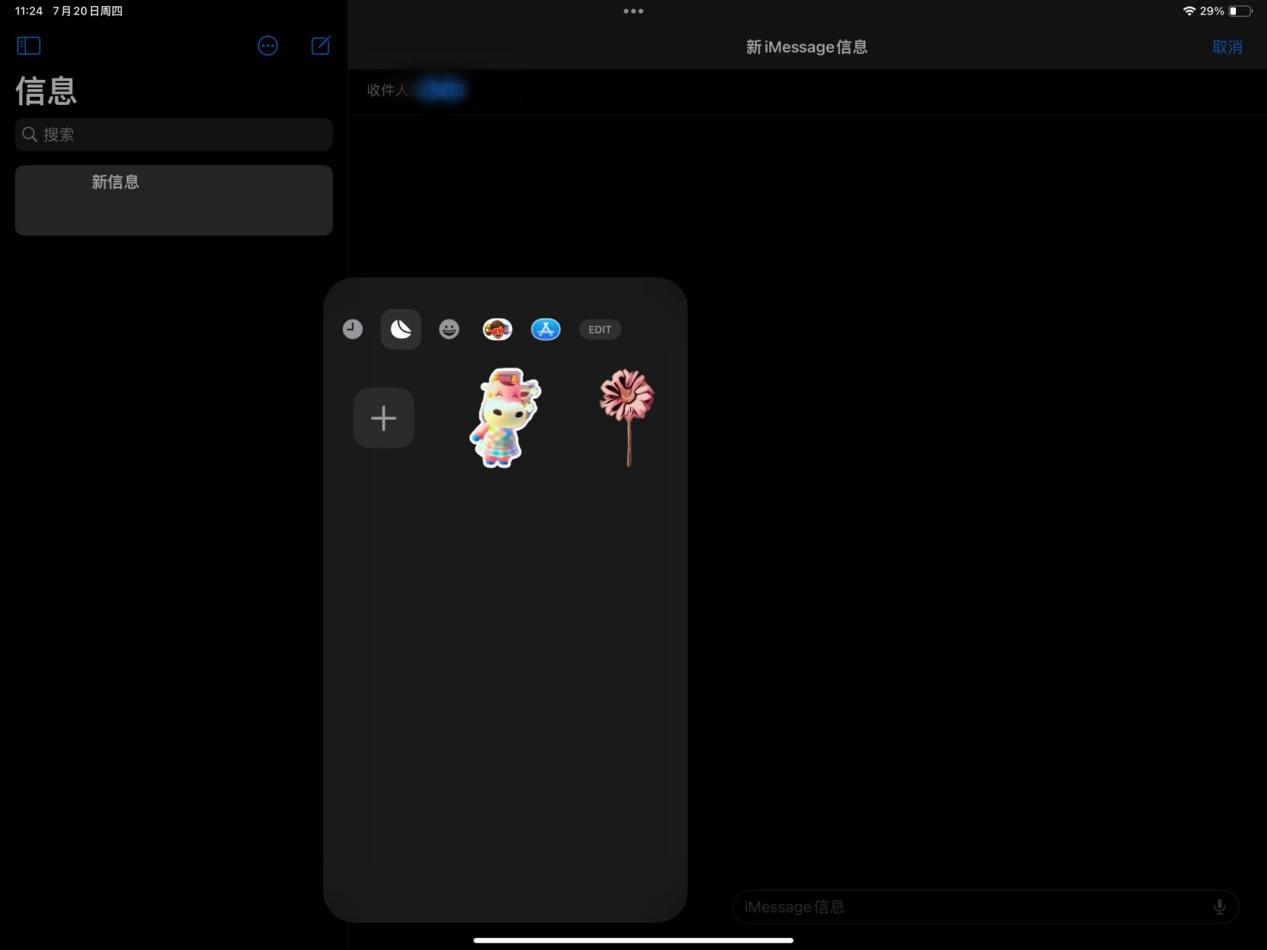1267x950 pixels.
Task: Select the Stickers panel icon
Action: pos(401,329)
